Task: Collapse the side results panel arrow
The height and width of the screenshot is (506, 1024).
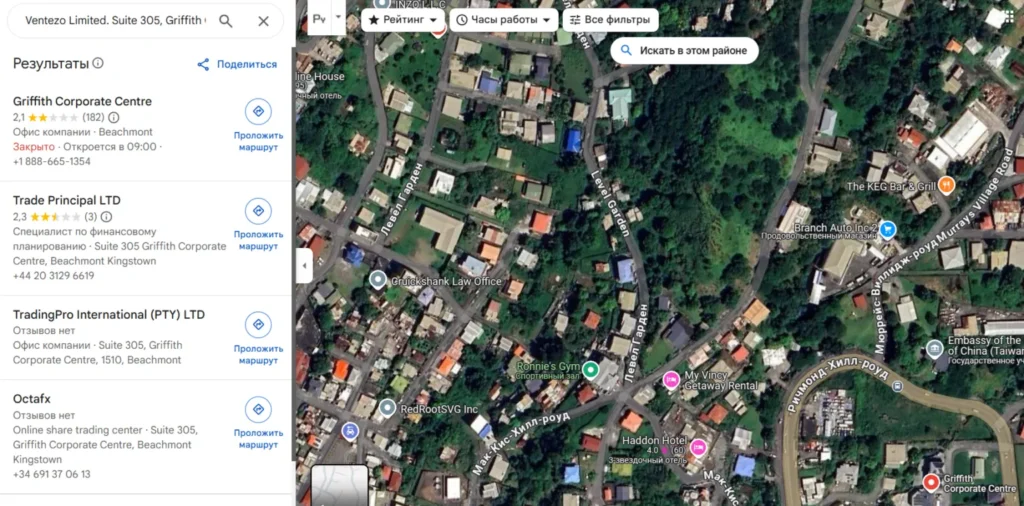Action: (304, 265)
